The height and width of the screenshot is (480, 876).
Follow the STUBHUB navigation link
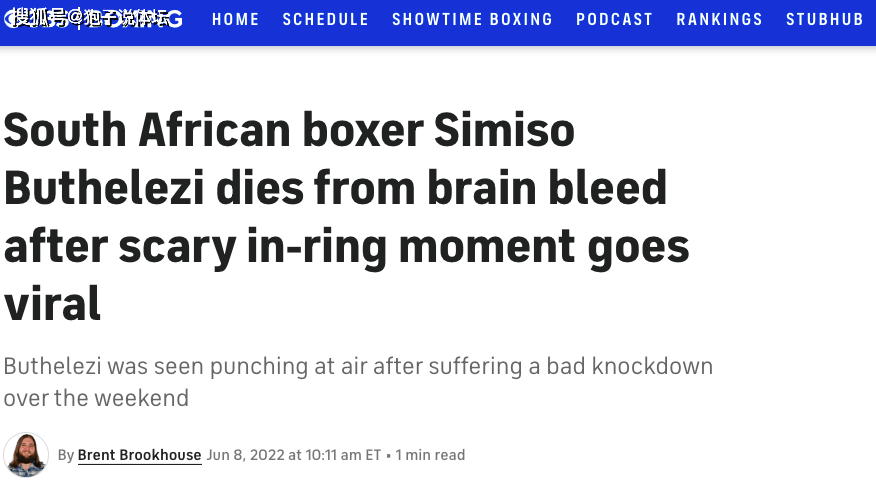[825, 20]
